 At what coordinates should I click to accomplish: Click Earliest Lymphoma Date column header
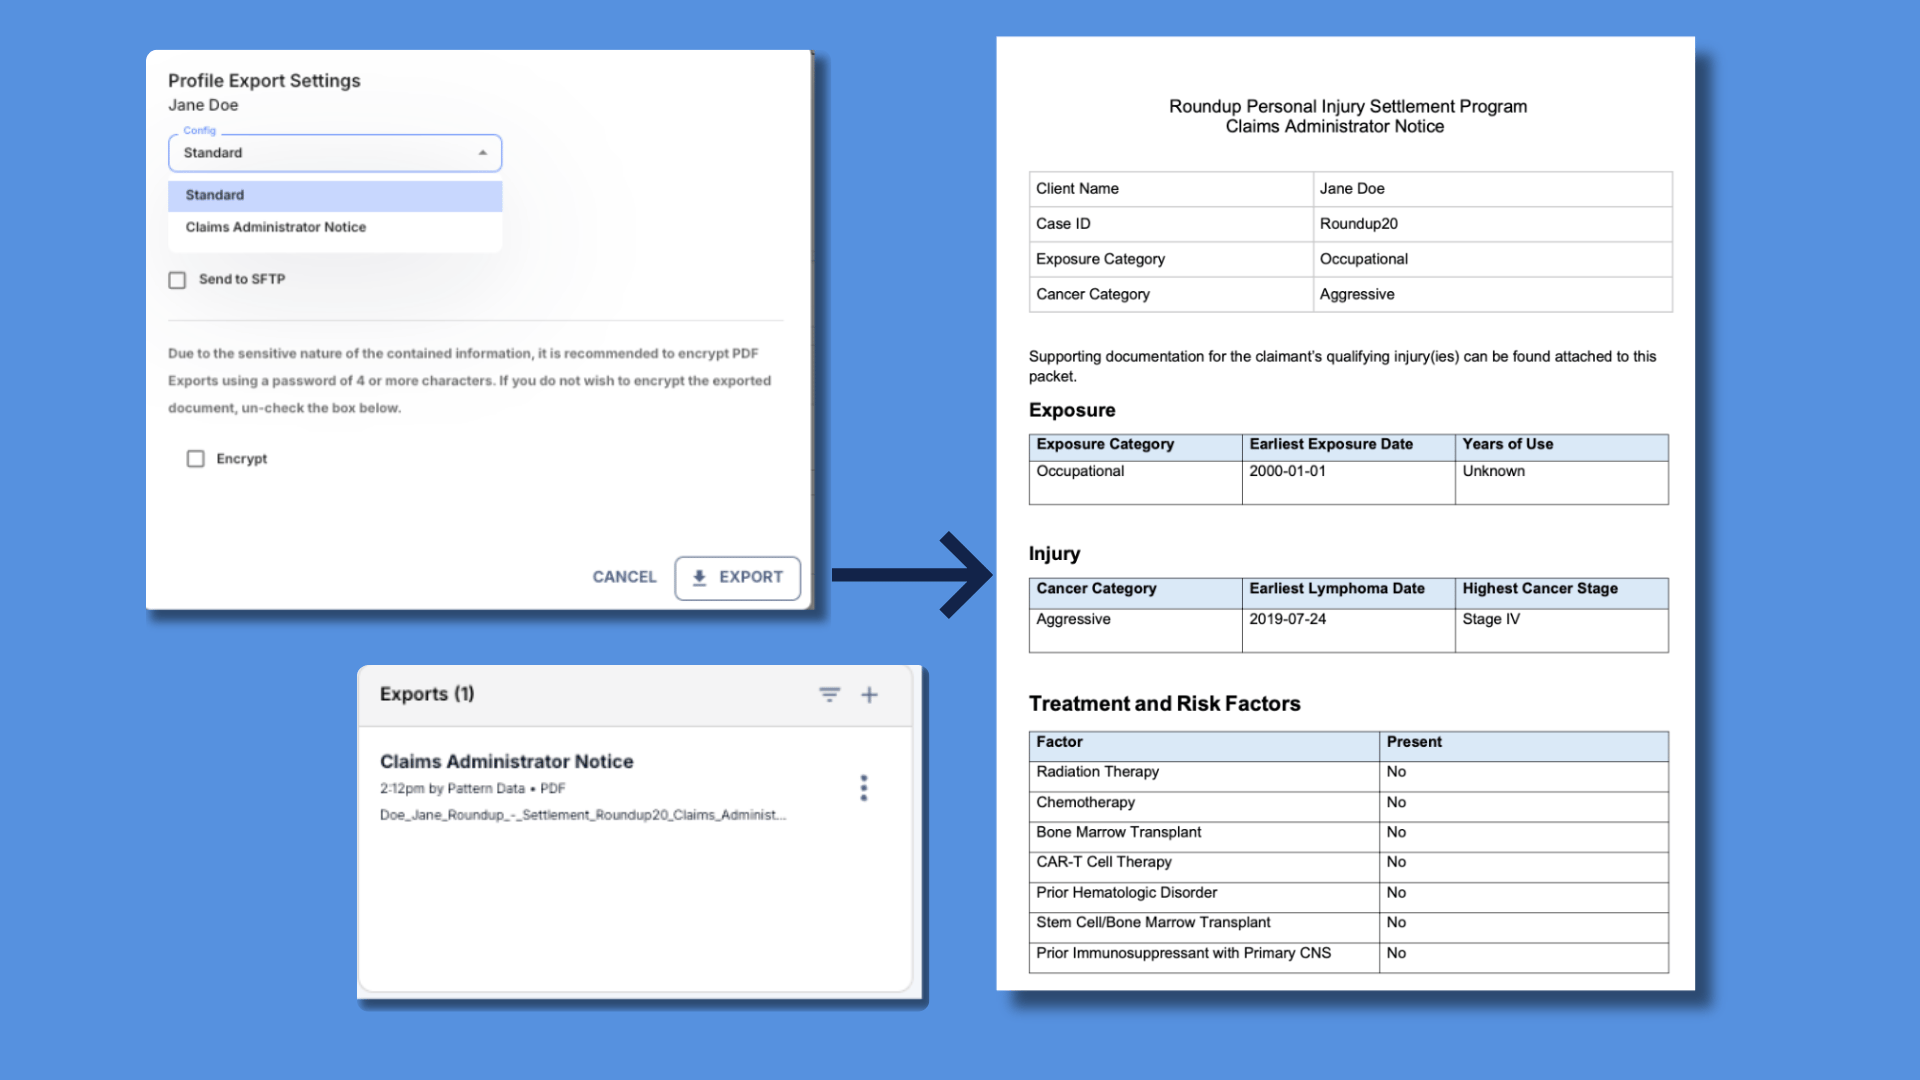1348,593
